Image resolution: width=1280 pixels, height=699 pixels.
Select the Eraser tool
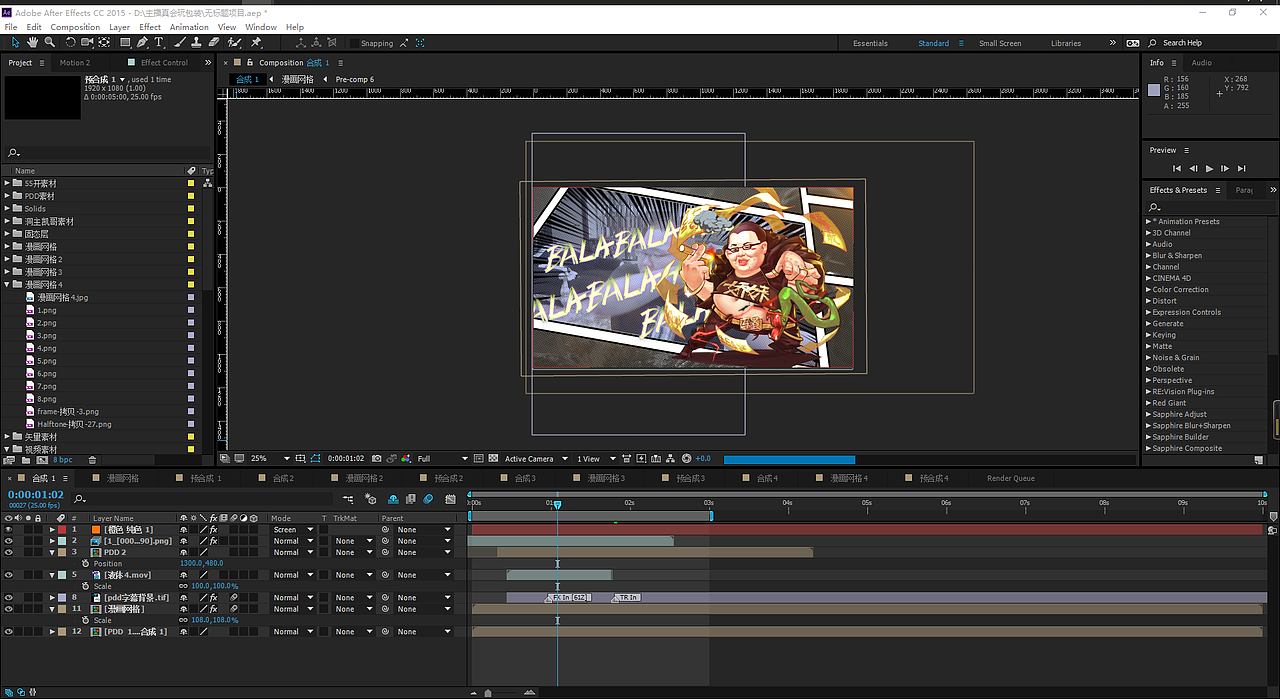point(214,43)
